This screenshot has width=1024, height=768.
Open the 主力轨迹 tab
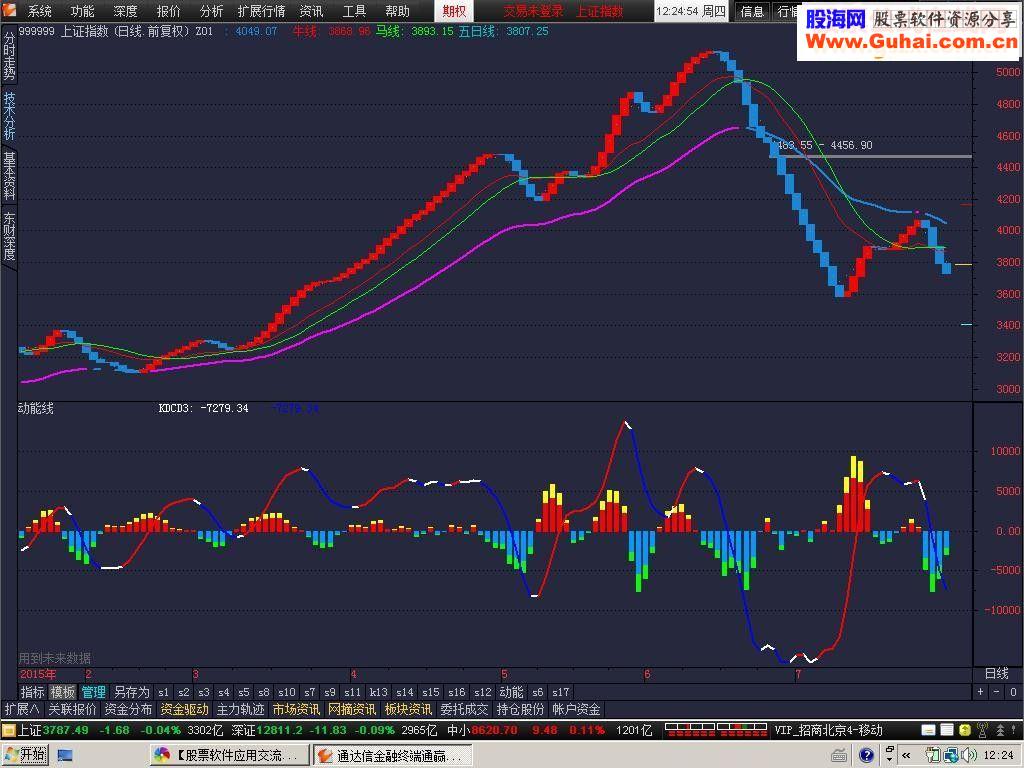click(240, 709)
